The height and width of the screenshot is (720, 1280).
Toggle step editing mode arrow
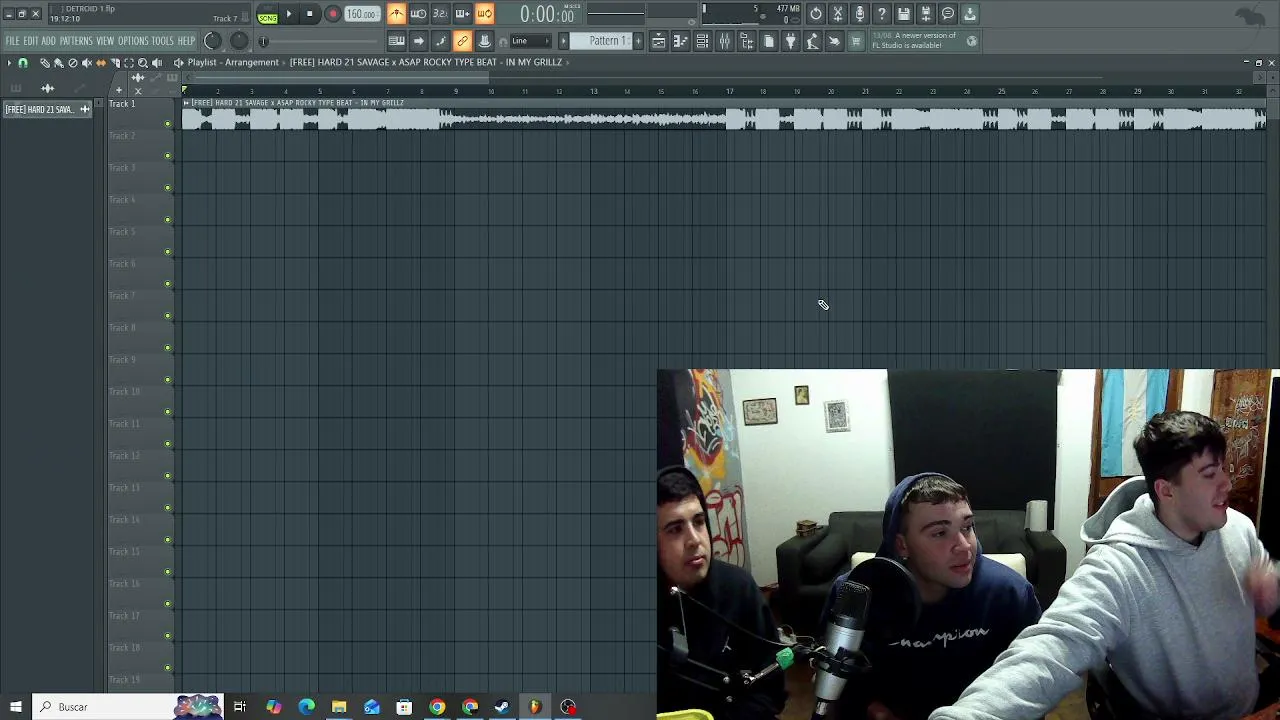pos(419,41)
